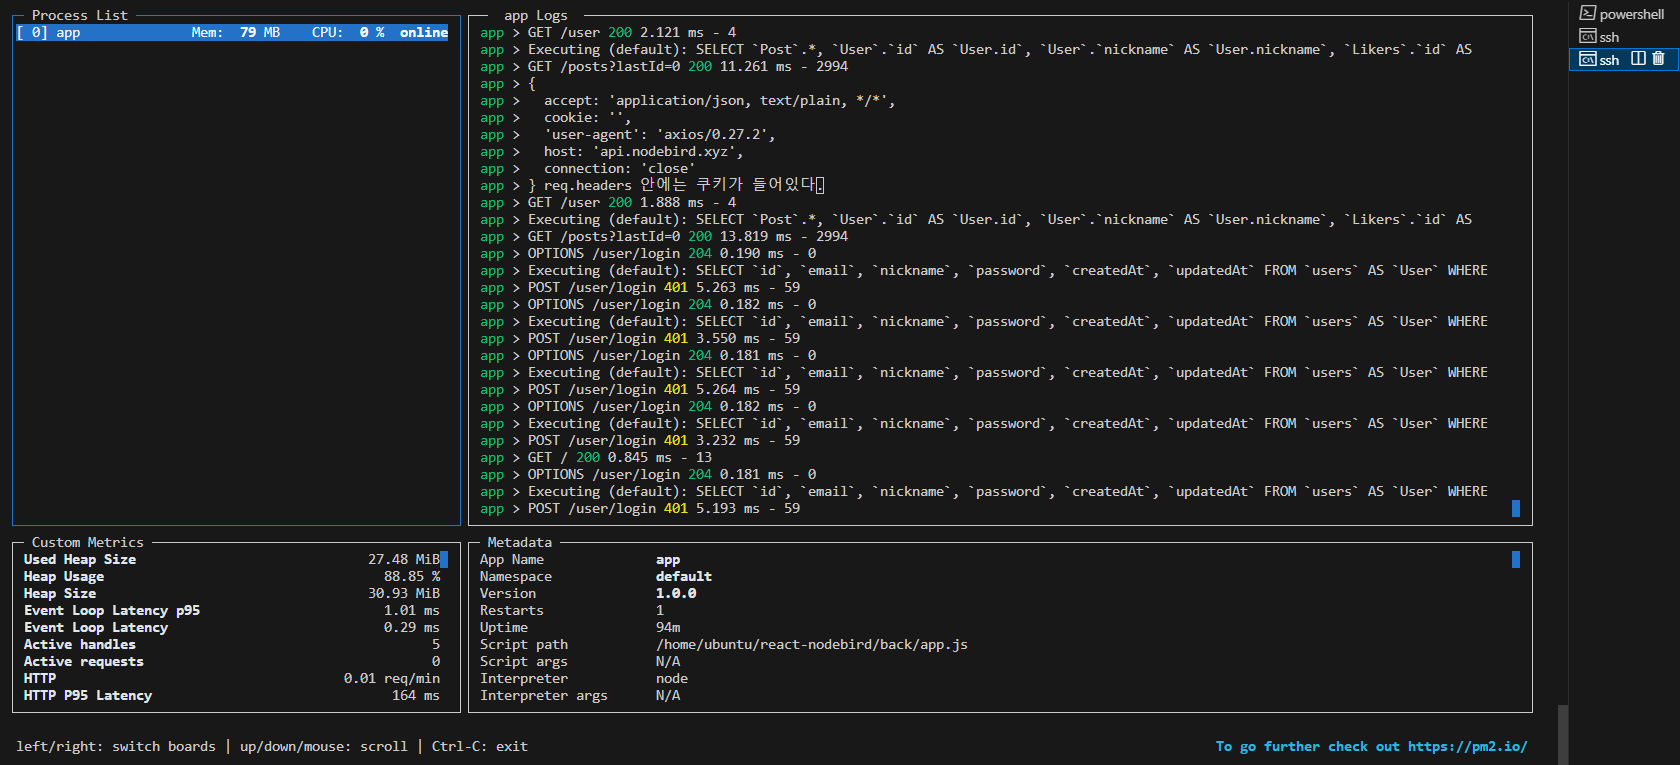Click the online status in Process List
Image resolution: width=1680 pixels, height=765 pixels.
click(x=424, y=33)
